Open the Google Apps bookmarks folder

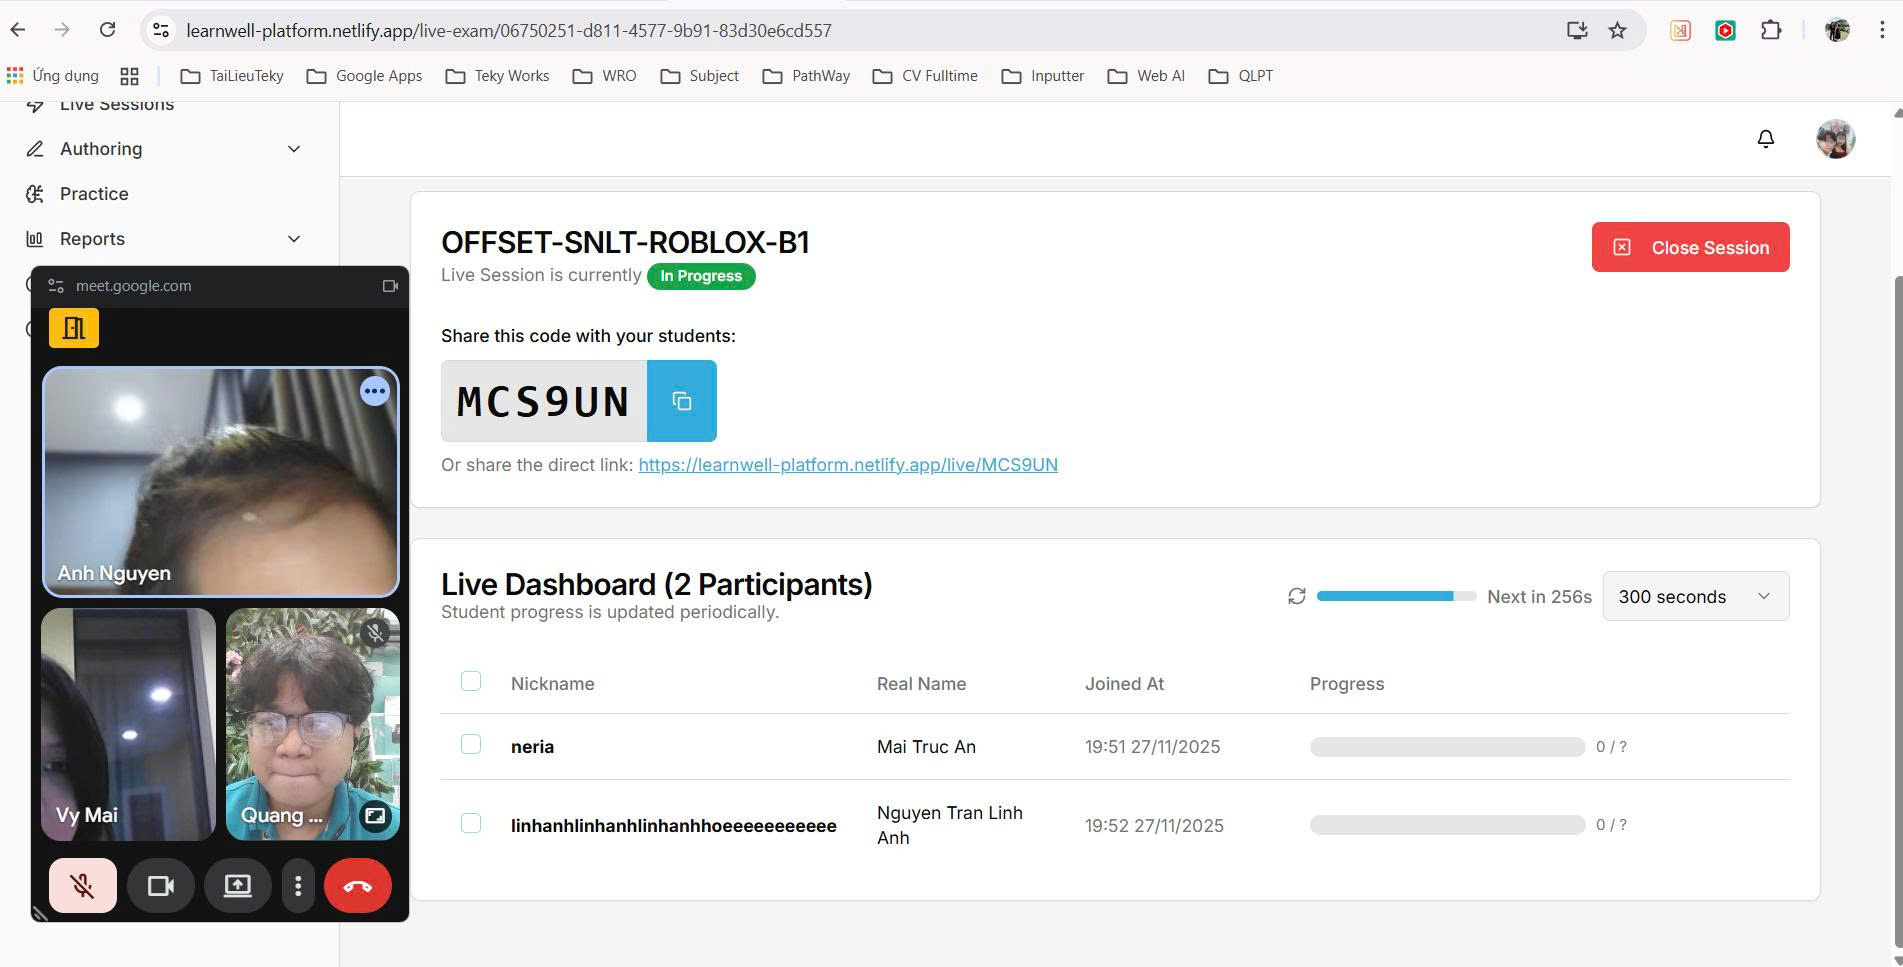(x=365, y=76)
